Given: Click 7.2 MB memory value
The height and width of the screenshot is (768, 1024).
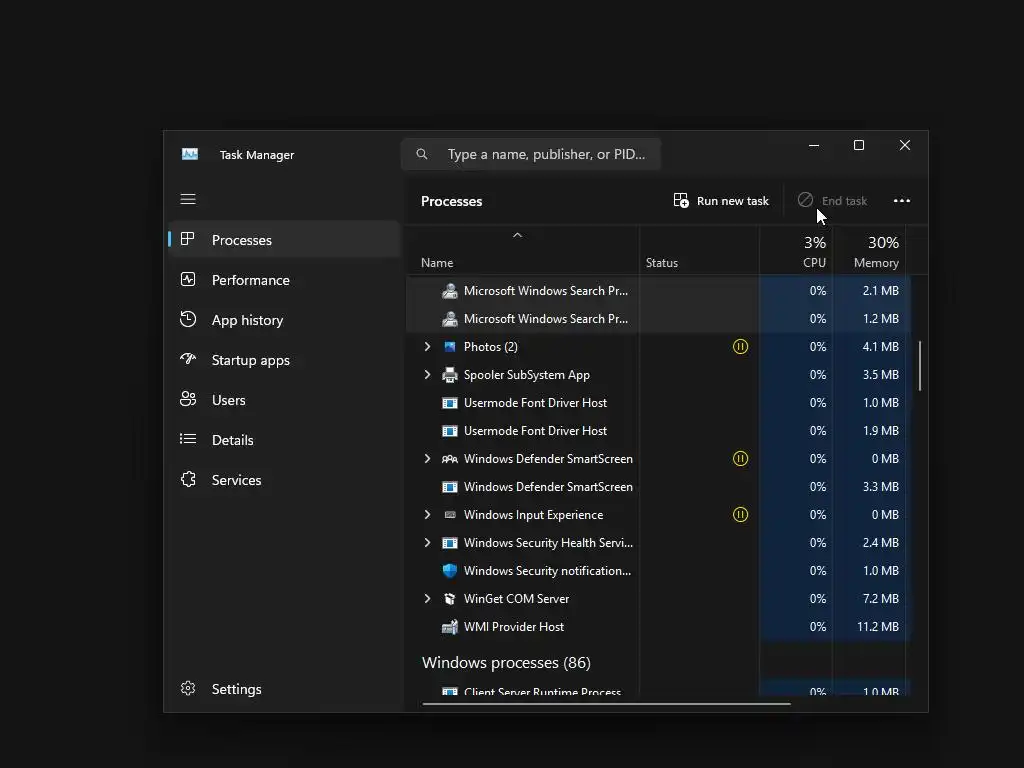Looking at the screenshot, I should coord(880,599).
